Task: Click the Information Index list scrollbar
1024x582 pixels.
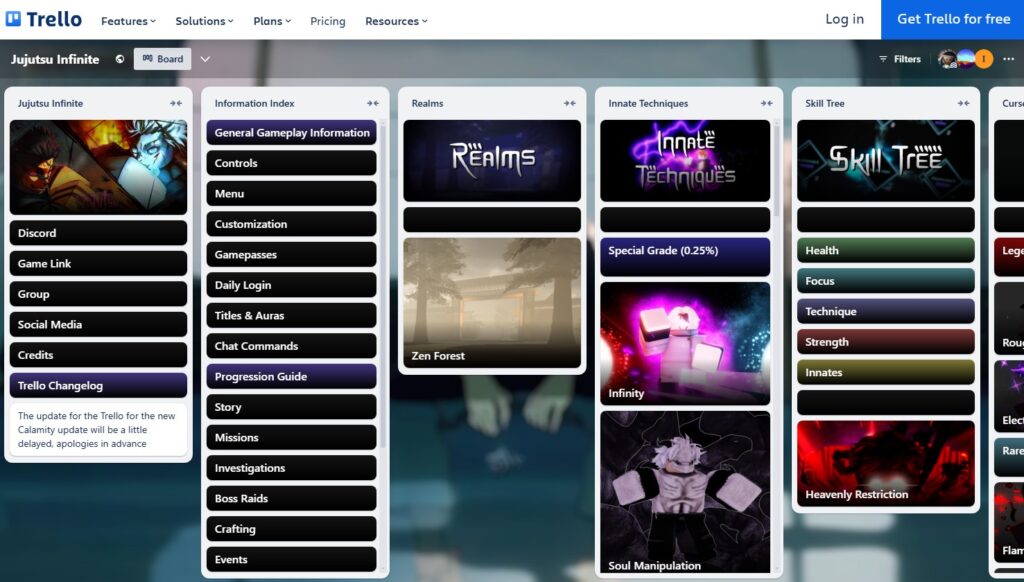Action: (x=383, y=284)
